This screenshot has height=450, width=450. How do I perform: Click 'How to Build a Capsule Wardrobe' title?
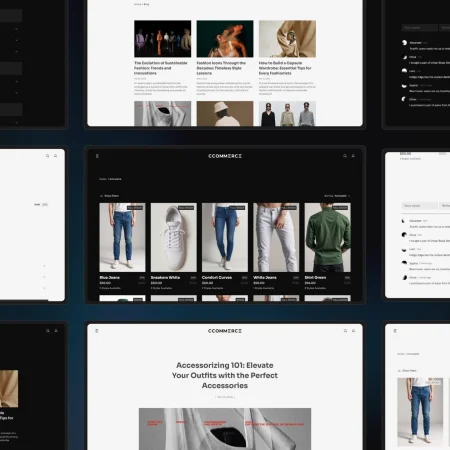[285, 68]
